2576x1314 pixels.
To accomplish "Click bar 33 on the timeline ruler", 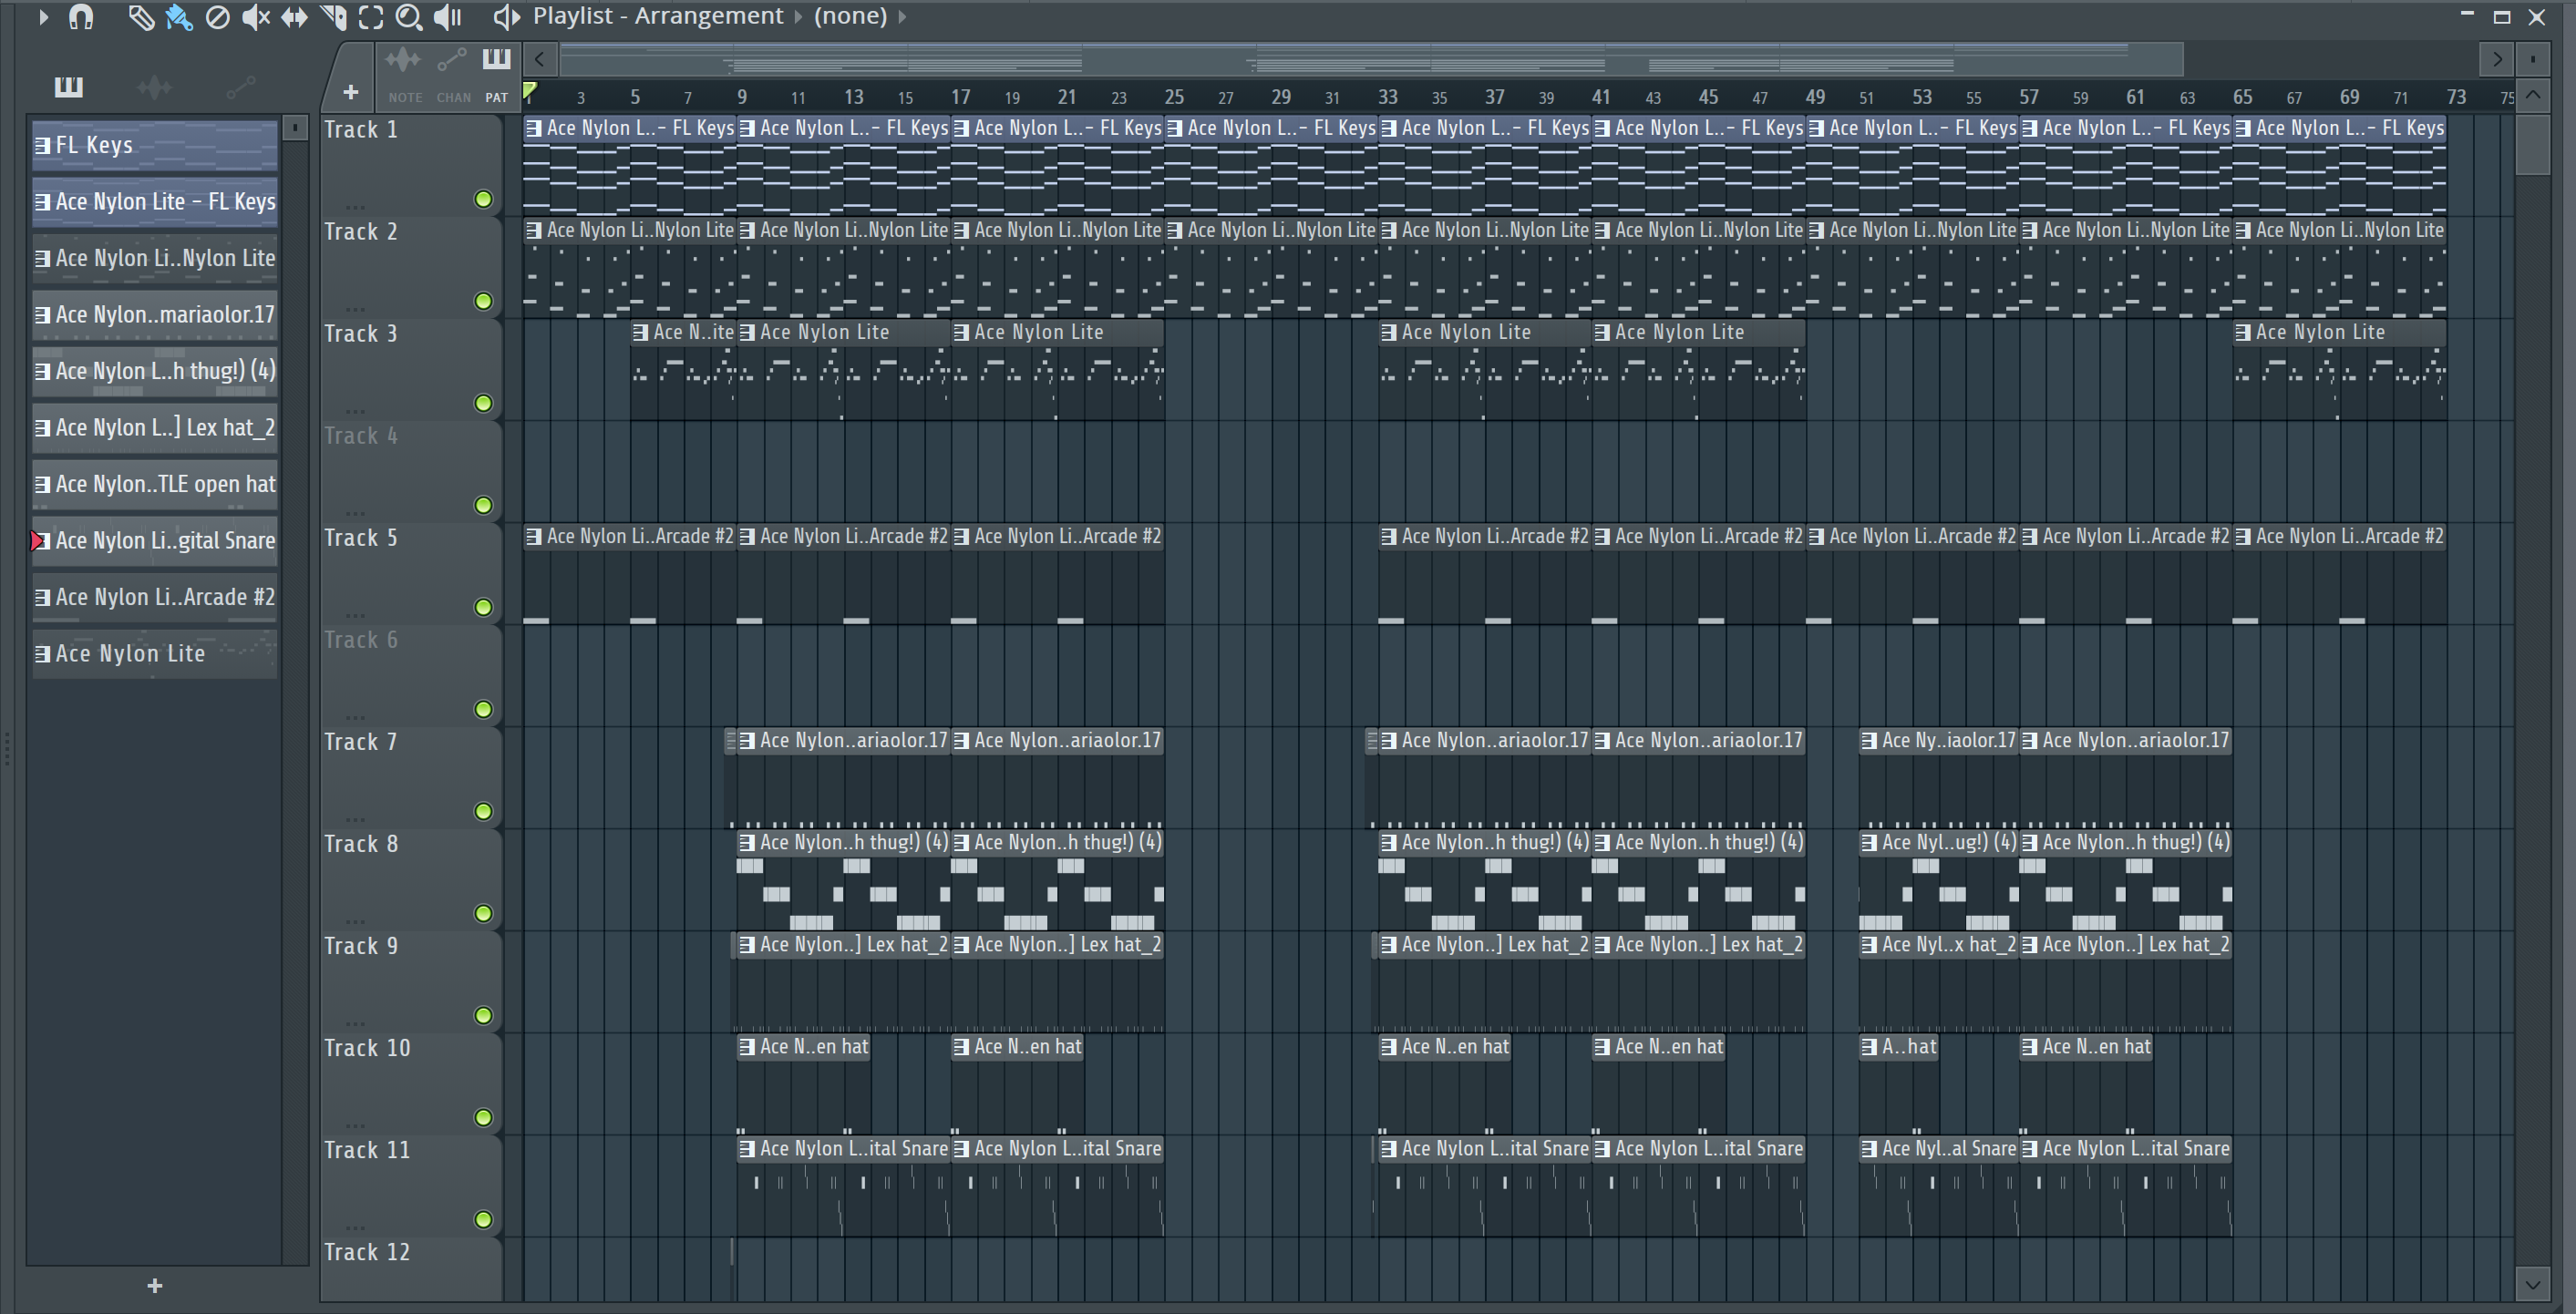I will 1387,97.
